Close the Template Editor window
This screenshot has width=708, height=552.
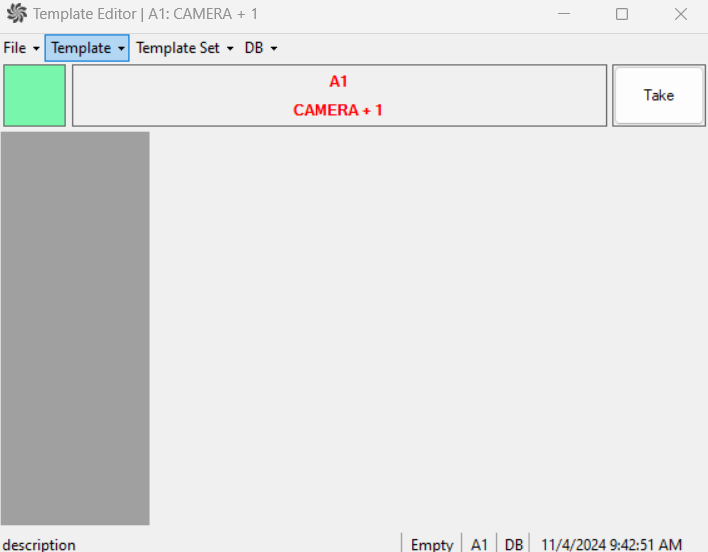click(680, 14)
